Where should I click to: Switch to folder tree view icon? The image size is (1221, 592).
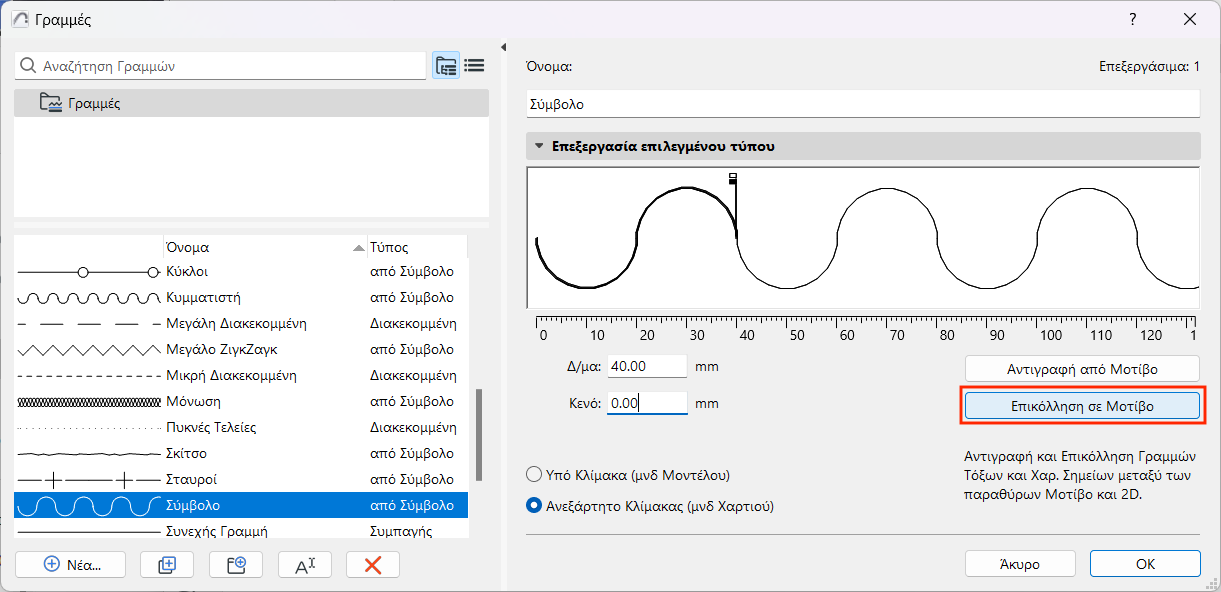coord(446,66)
